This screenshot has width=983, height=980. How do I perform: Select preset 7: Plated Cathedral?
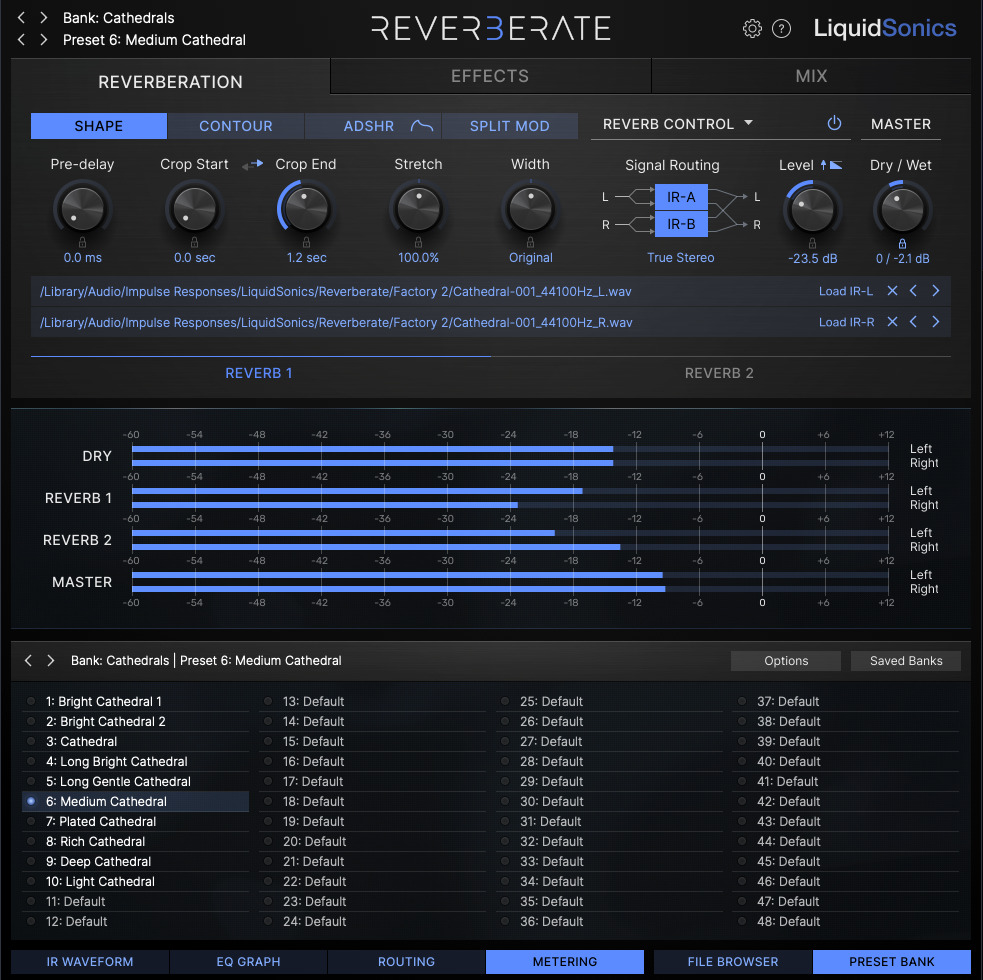[135, 821]
